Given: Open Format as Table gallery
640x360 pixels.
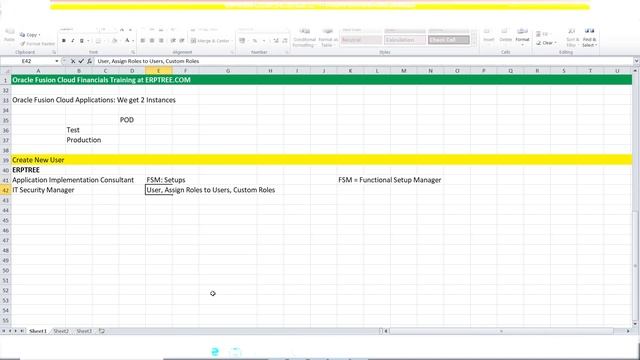Looking at the screenshot, I should pyautogui.click(x=328, y=38).
